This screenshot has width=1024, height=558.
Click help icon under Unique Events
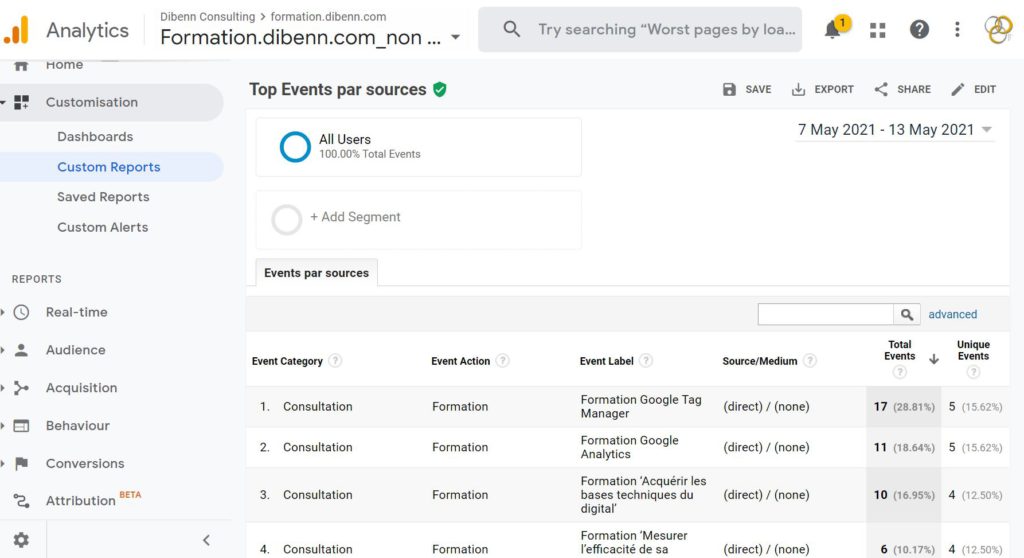pyautogui.click(x=974, y=372)
